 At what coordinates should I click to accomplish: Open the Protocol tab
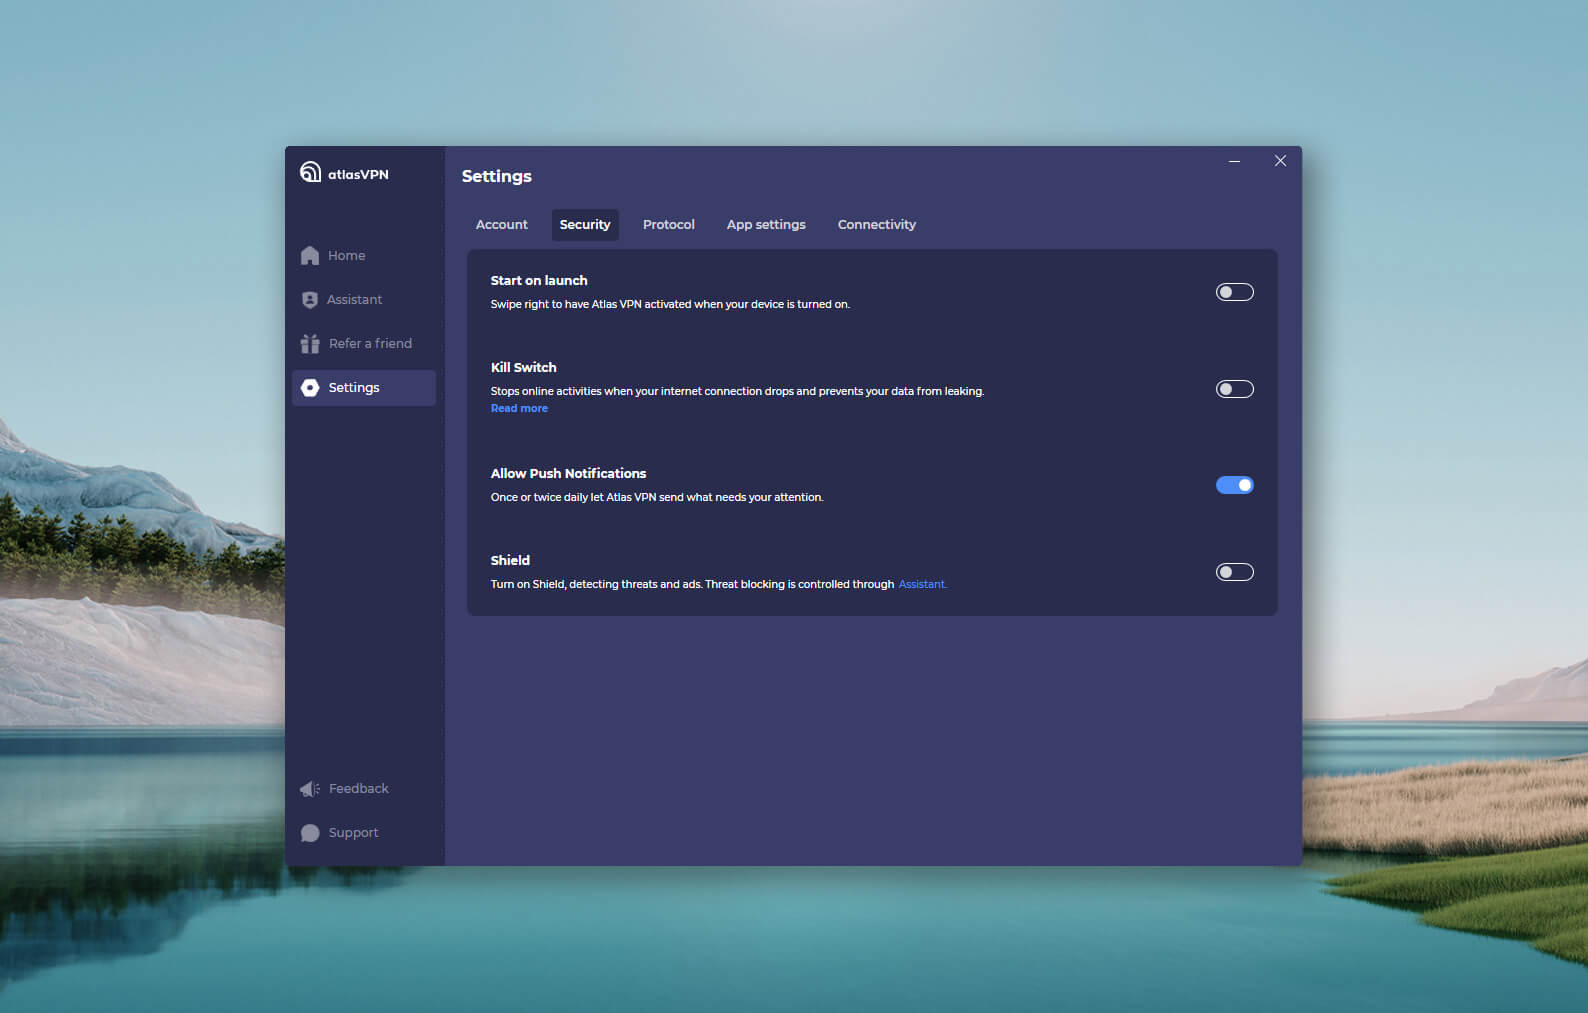click(669, 225)
